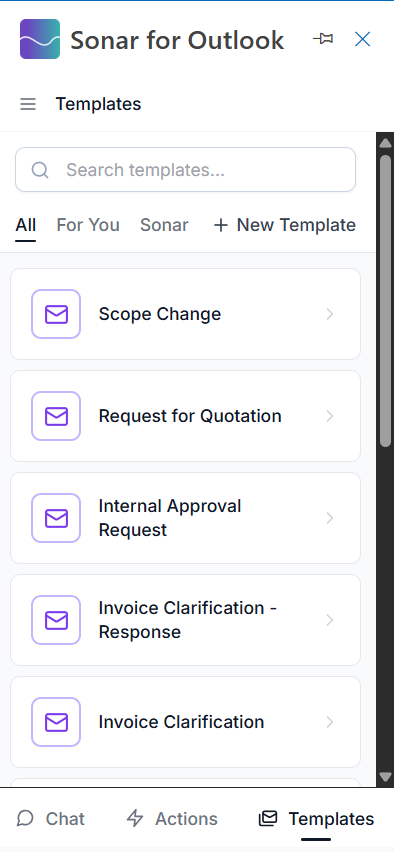Go to the Chat tab label
Viewport: 394px width, 852px height.
tap(65, 818)
